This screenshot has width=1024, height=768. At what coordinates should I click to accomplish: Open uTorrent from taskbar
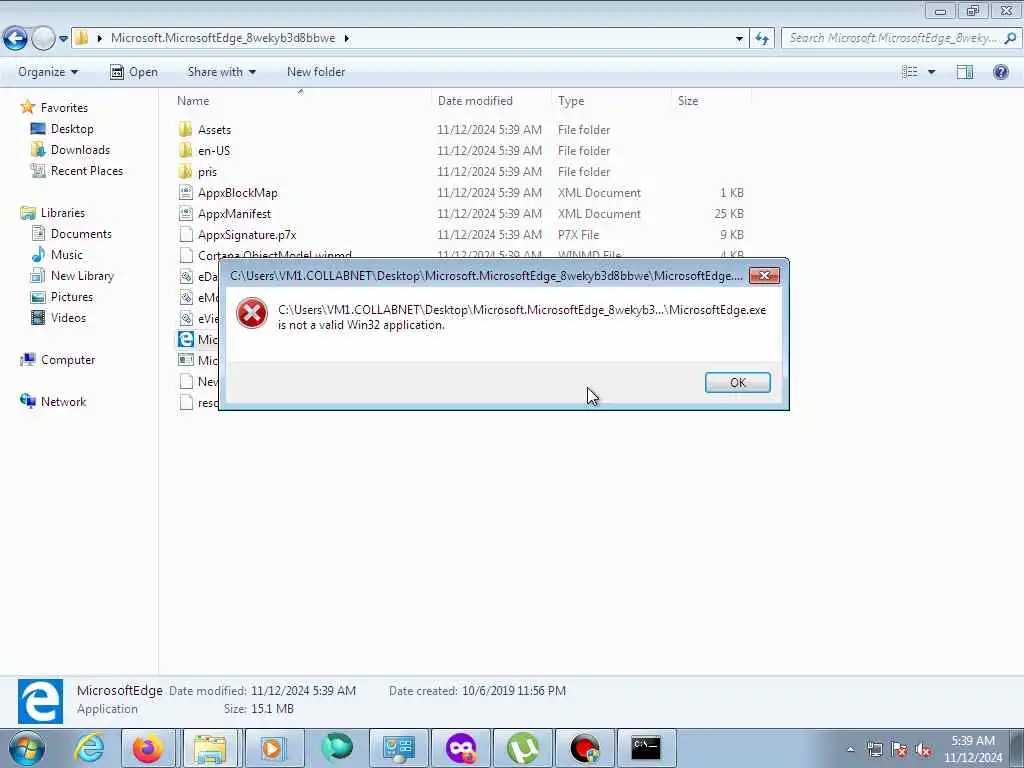pyautogui.click(x=523, y=748)
